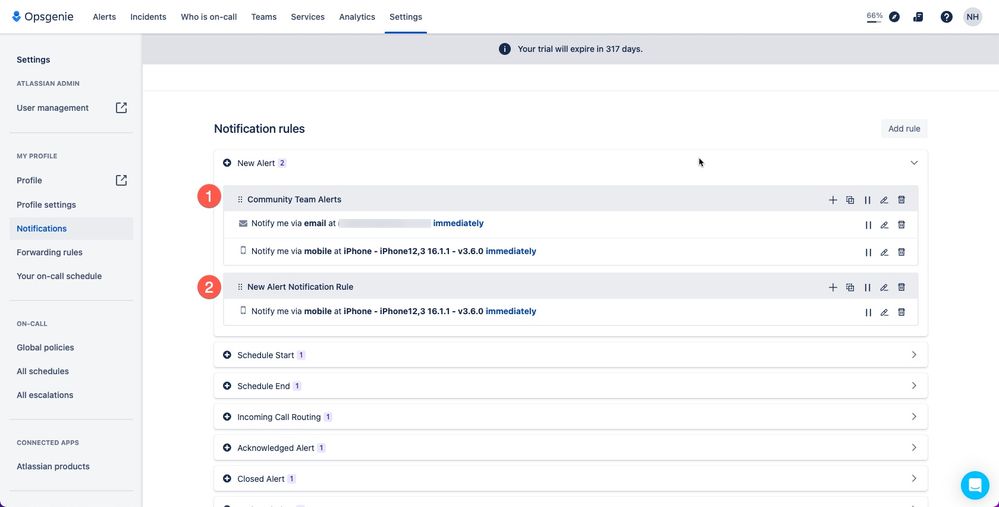Click drag handle of Community Team Alerts
The width and height of the screenshot is (999, 507).
point(240,199)
